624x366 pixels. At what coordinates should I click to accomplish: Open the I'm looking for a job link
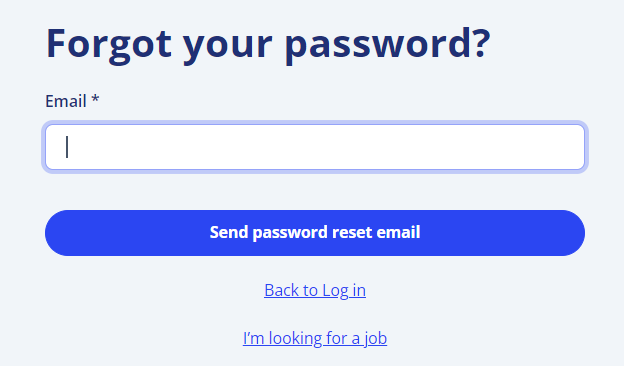[315, 339]
